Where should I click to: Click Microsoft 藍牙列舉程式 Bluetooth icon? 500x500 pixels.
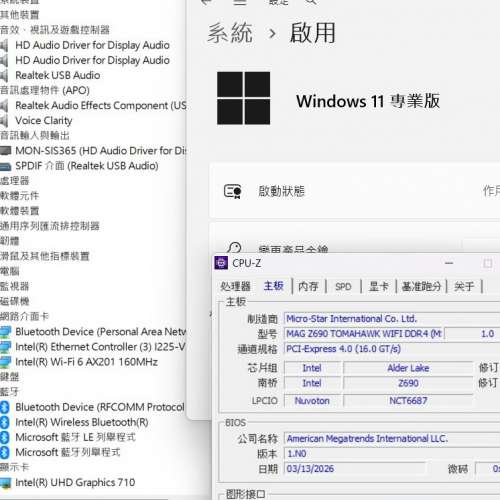pyautogui.click(x=4, y=452)
